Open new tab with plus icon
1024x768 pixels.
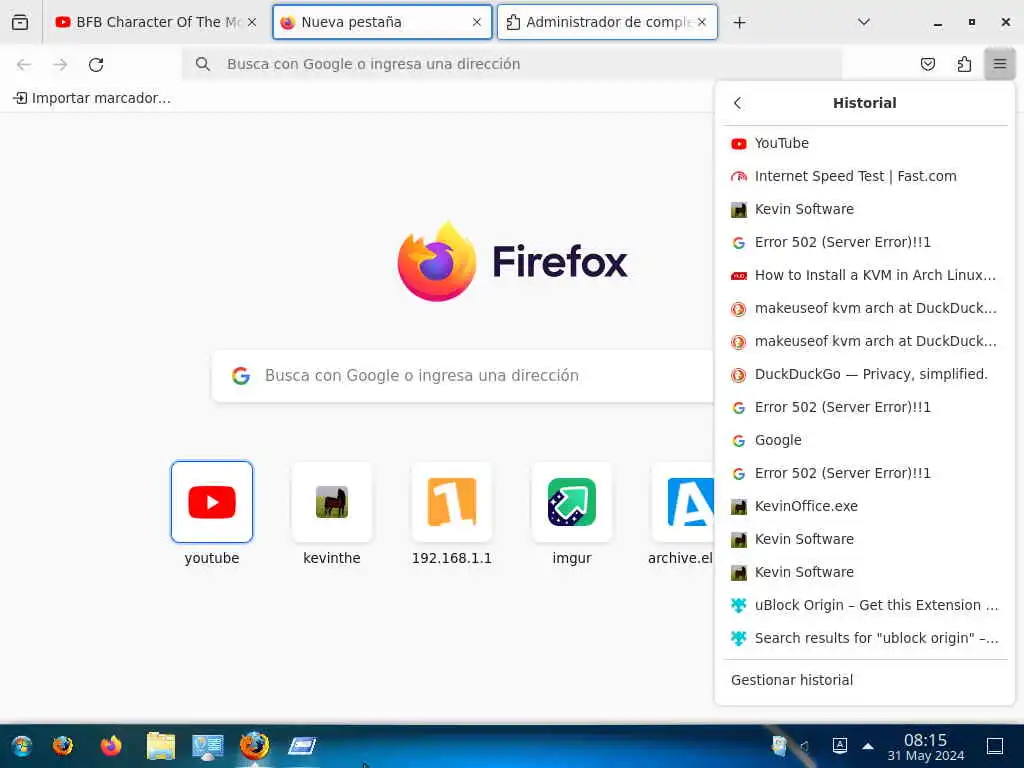[x=739, y=23]
